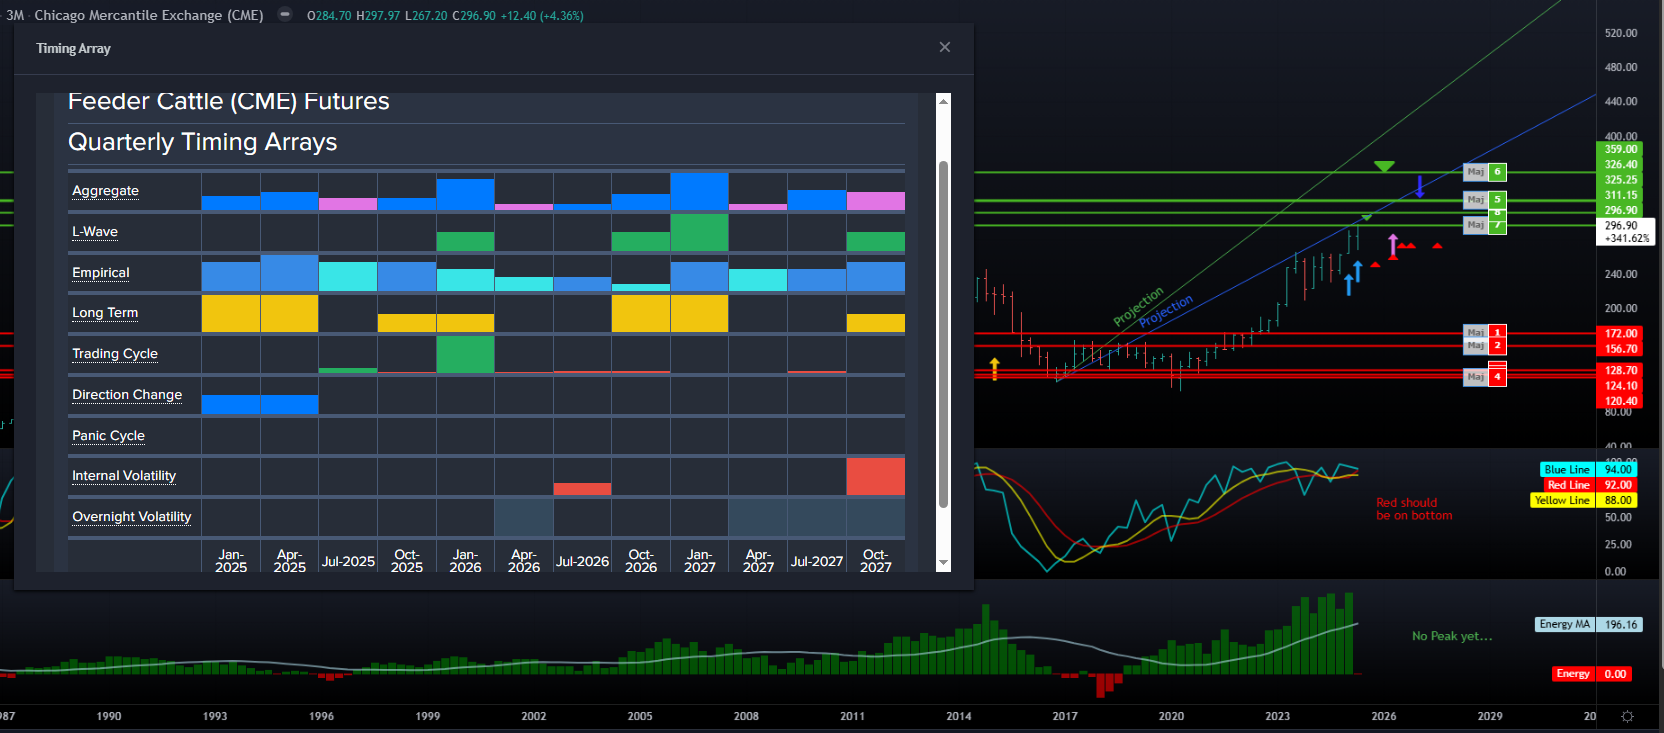Open the Long Term row link

105,313
